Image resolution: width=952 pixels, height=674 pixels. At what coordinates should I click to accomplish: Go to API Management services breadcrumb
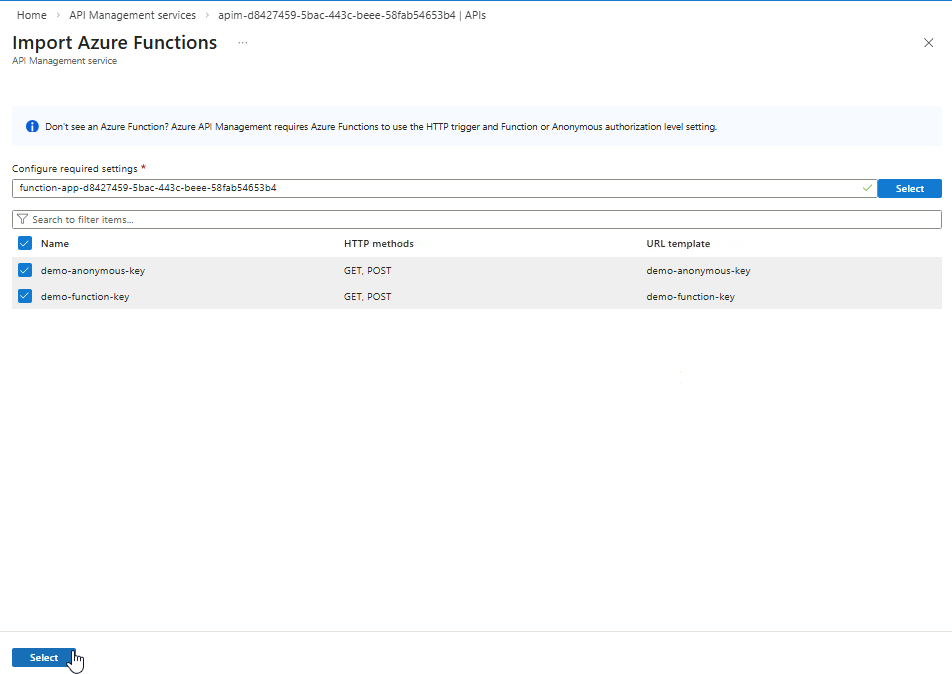tap(132, 15)
